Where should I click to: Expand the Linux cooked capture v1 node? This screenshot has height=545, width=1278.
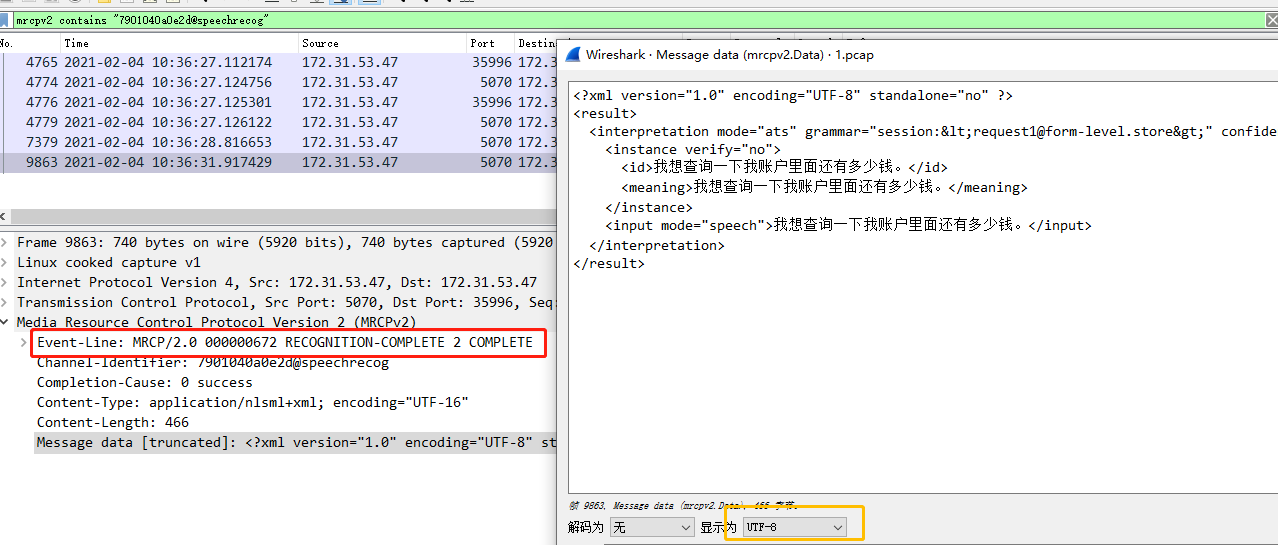tap(7, 263)
